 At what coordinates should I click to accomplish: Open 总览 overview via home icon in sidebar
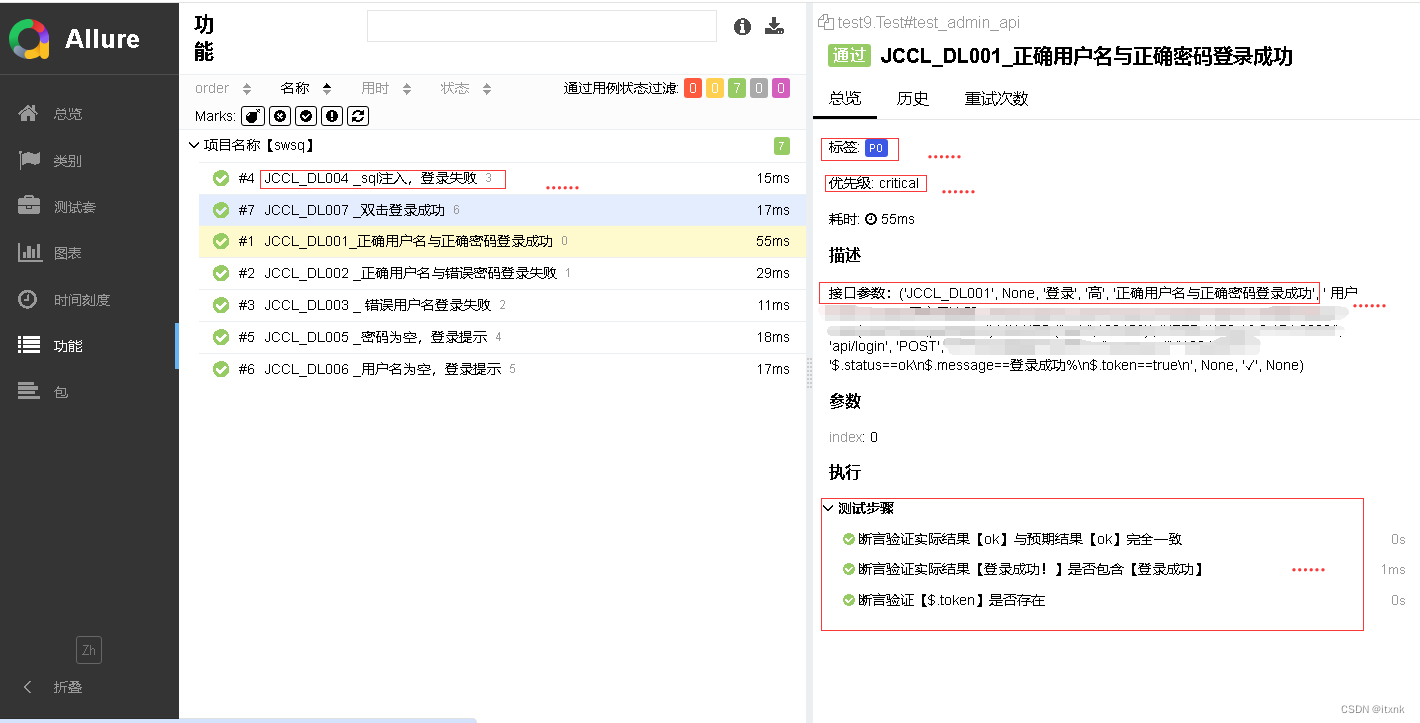tap(29, 113)
